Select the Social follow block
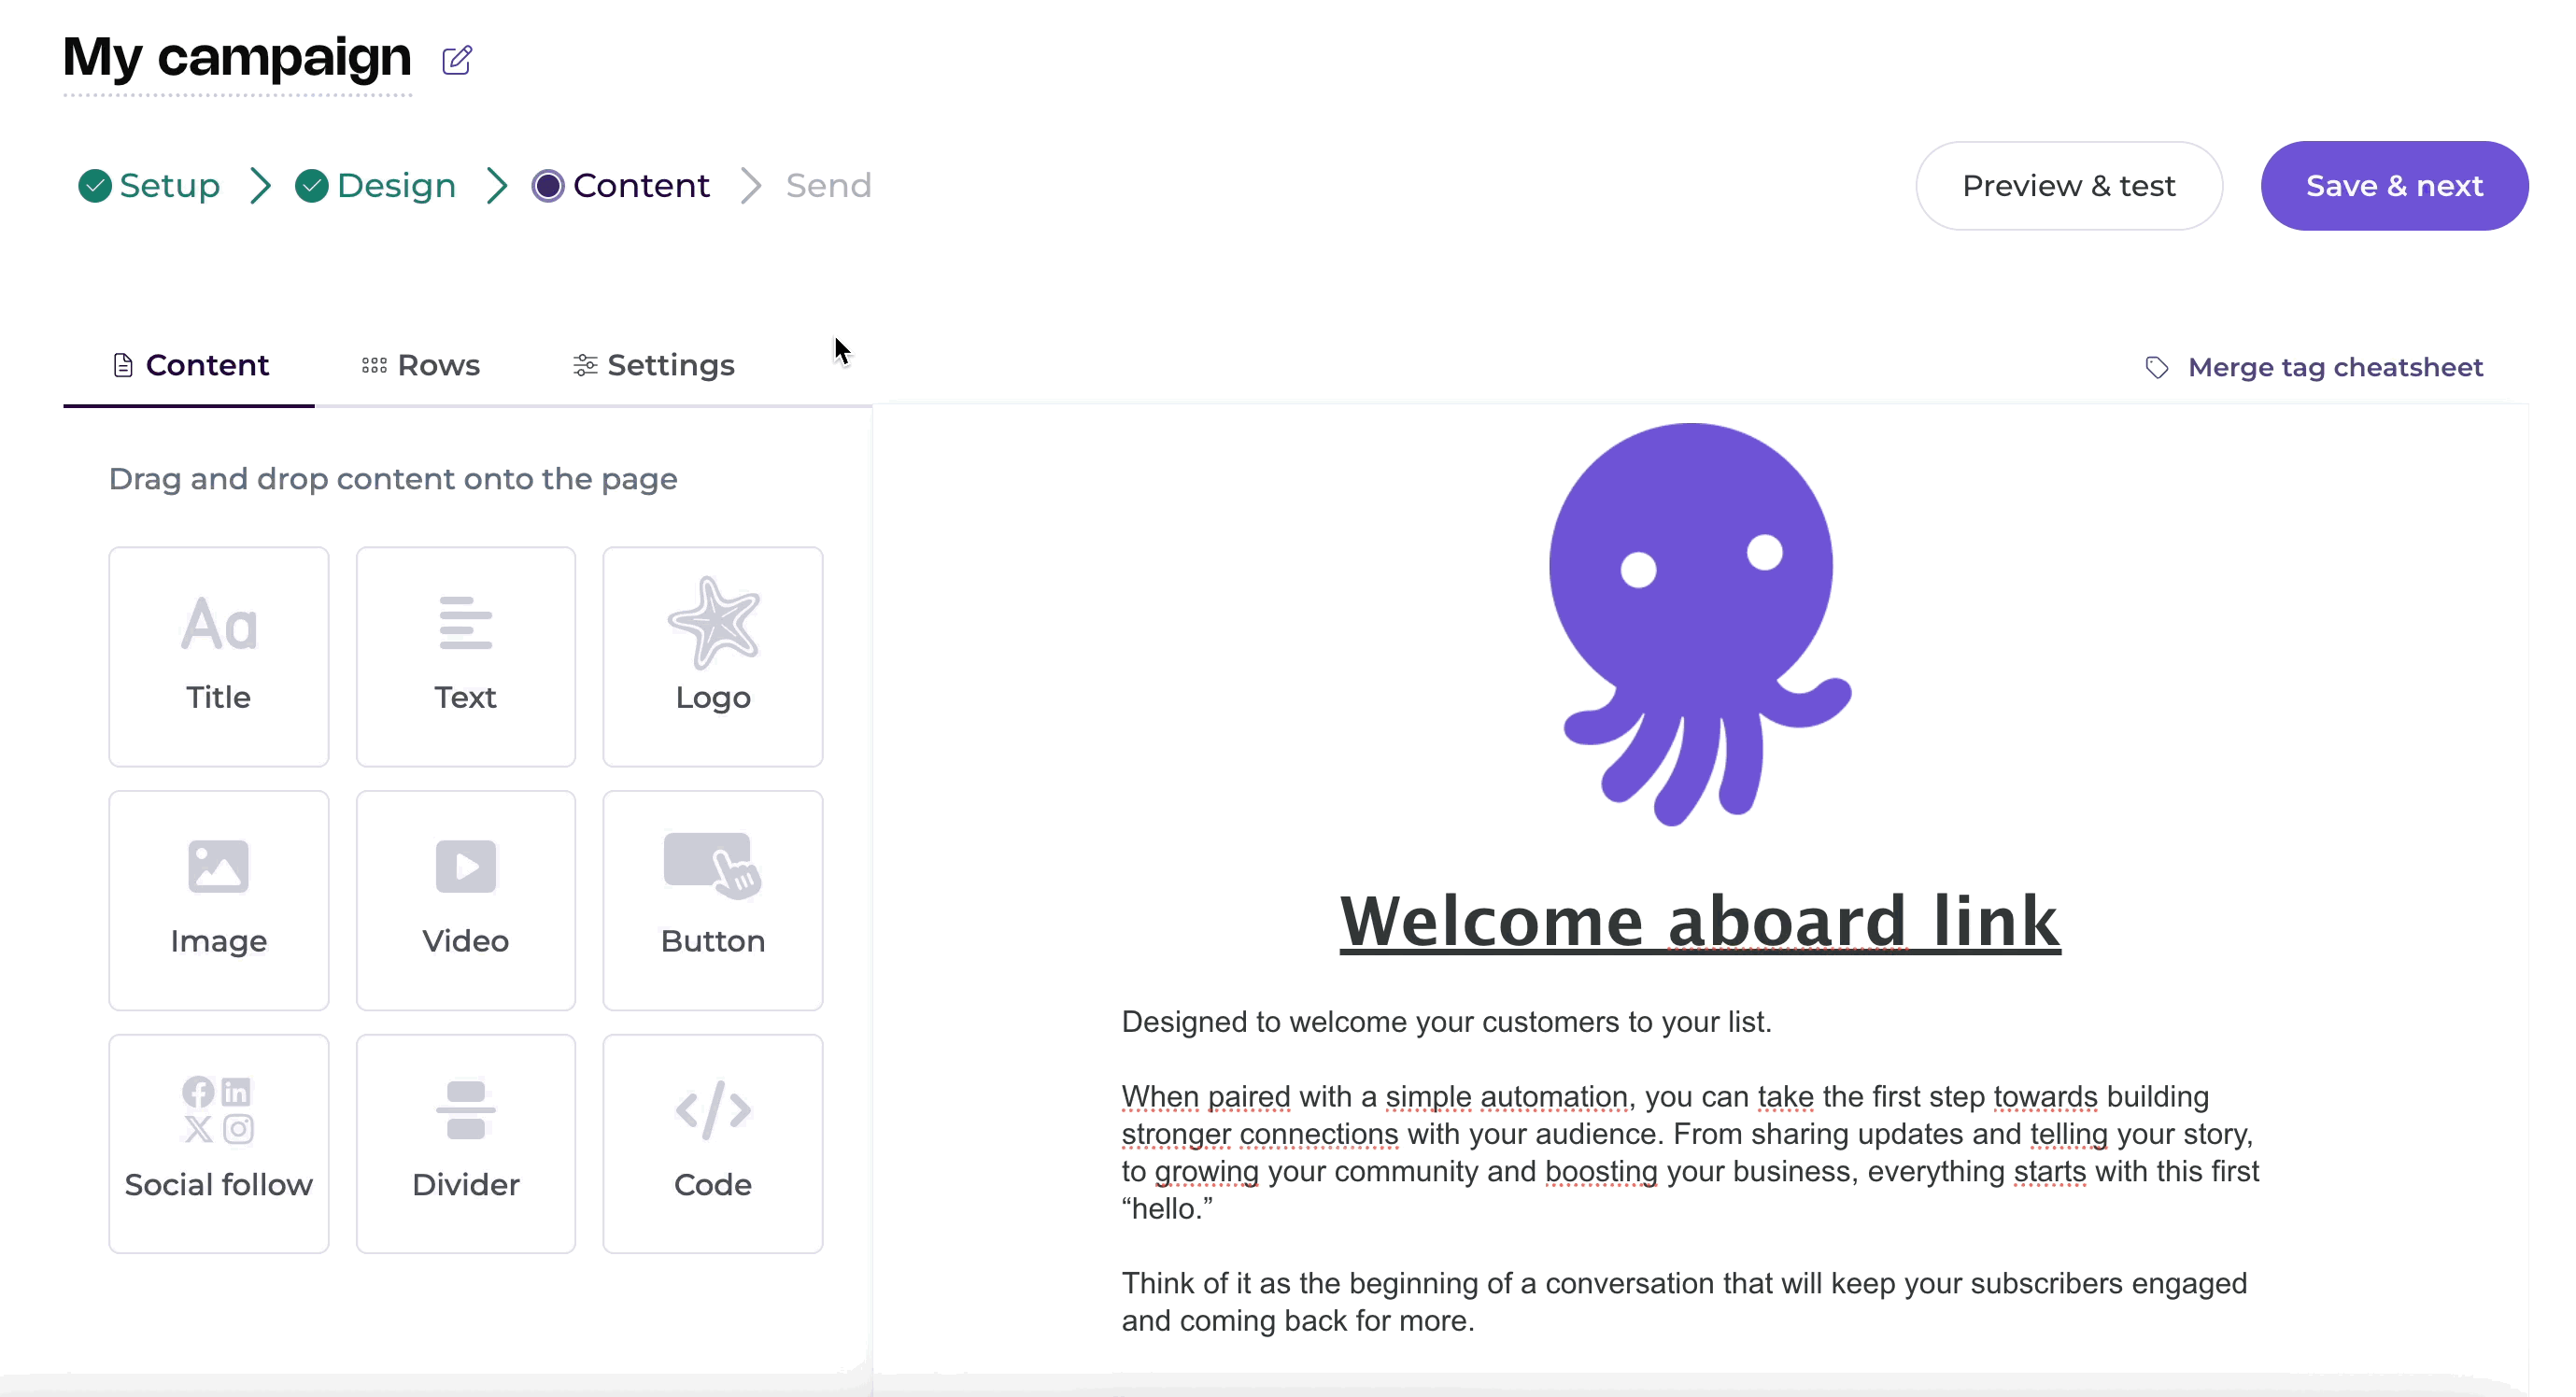 [218, 1143]
